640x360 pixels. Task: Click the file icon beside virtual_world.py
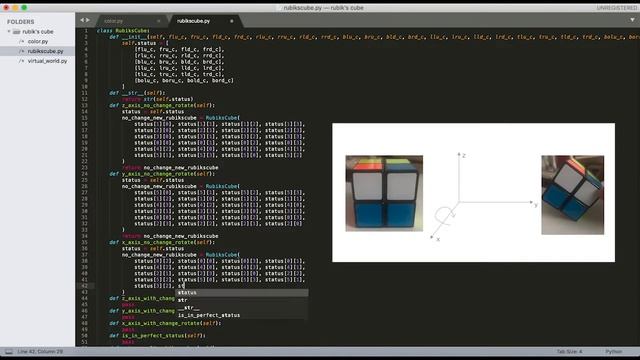pyautogui.click(x=22, y=61)
